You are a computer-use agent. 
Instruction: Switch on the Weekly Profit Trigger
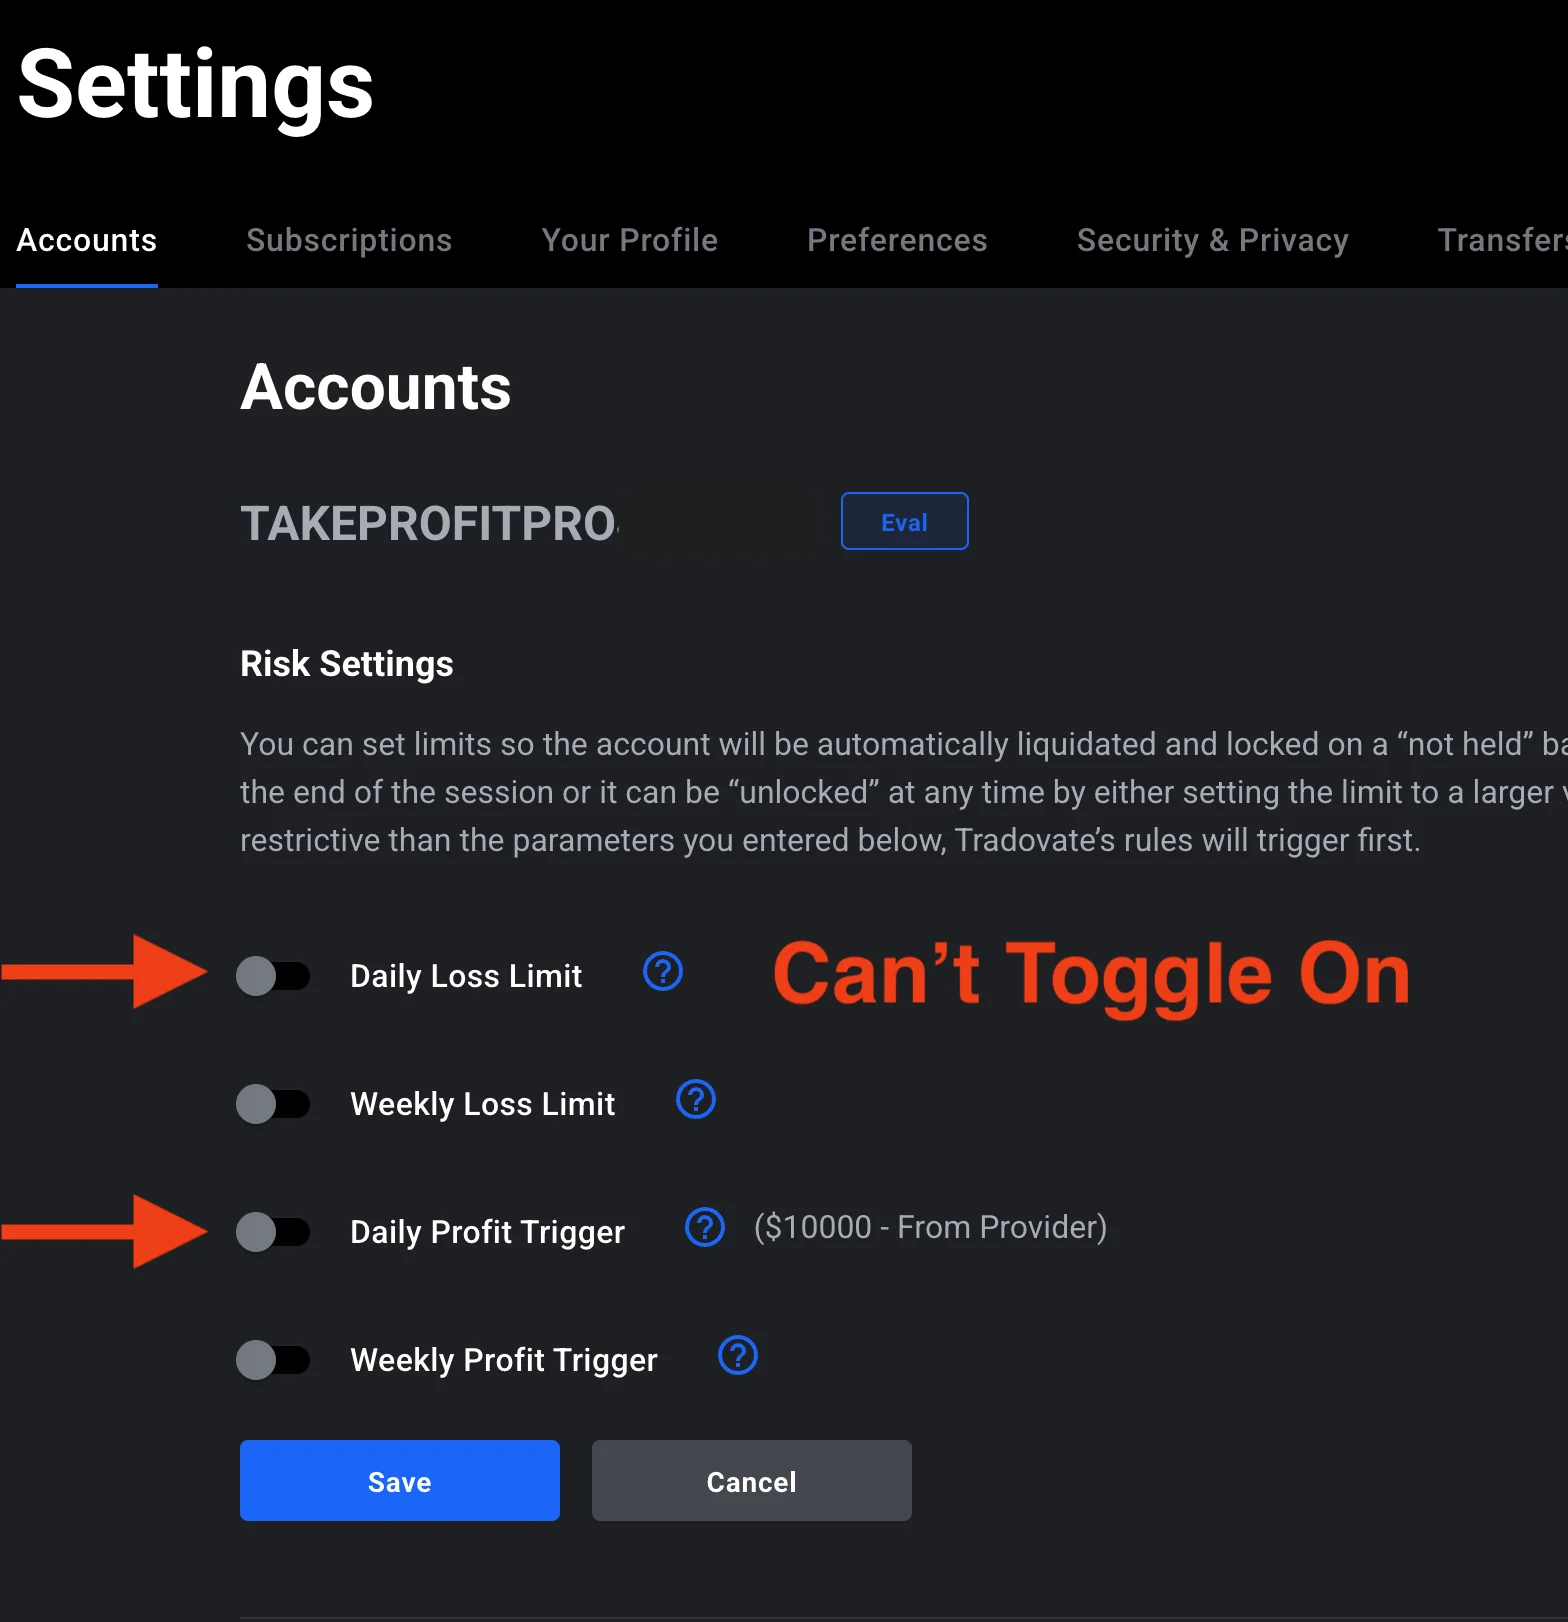(273, 1360)
